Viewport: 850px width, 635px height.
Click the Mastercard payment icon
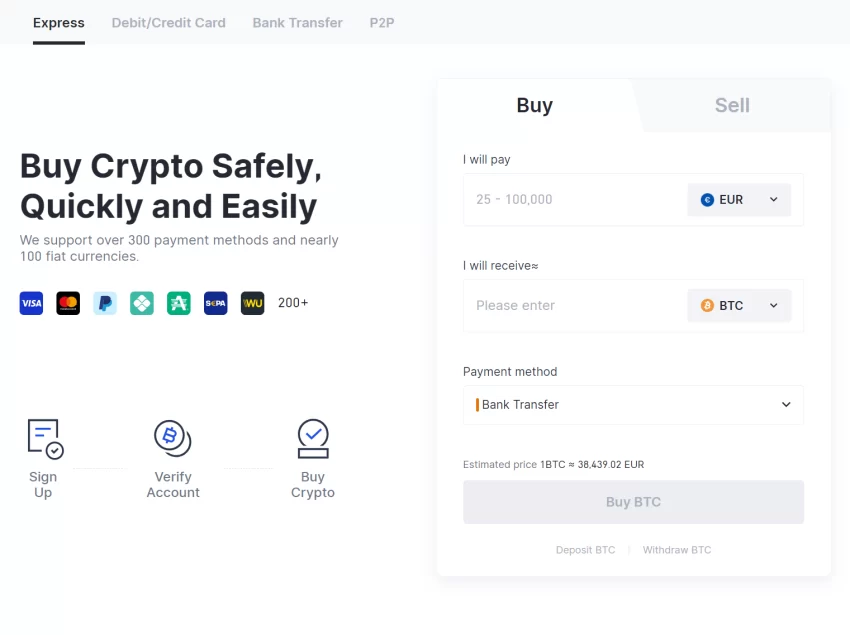[x=68, y=303]
